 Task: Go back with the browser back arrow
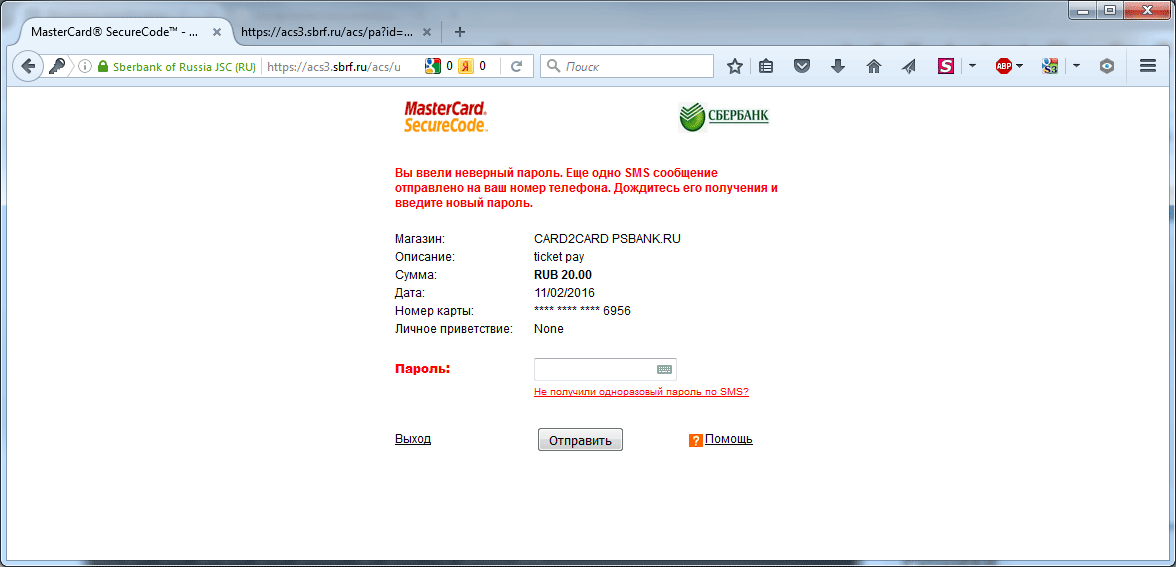point(28,66)
